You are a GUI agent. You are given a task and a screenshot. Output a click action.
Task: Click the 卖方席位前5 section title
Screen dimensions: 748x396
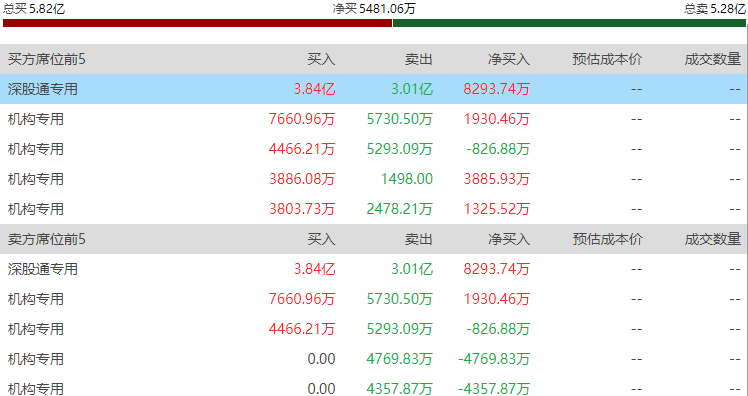click(x=47, y=239)
